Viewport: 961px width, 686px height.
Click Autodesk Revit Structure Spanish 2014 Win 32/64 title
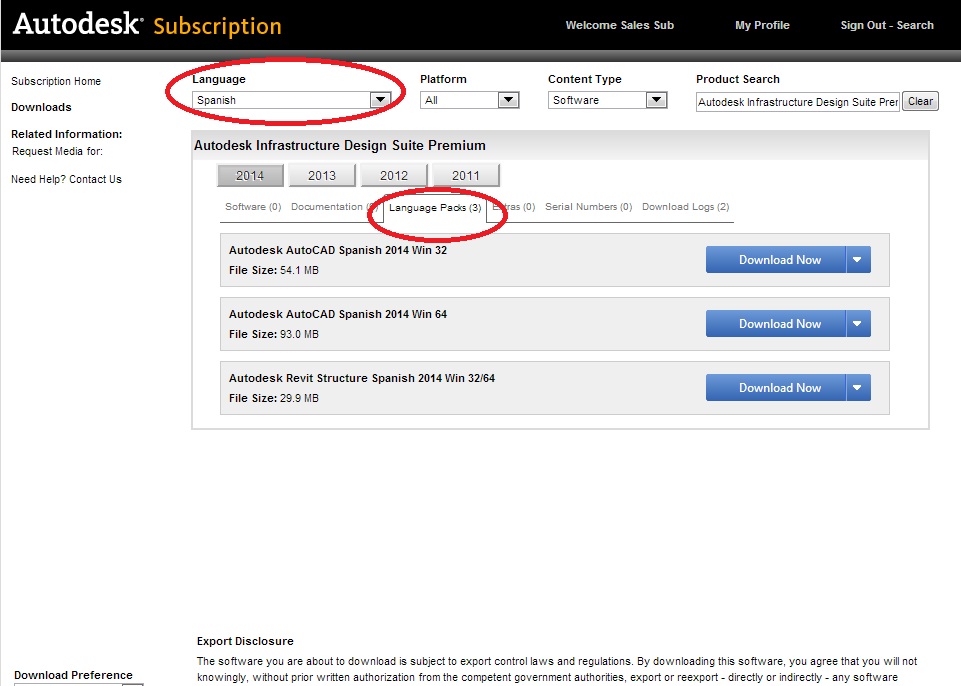[362, 378]
